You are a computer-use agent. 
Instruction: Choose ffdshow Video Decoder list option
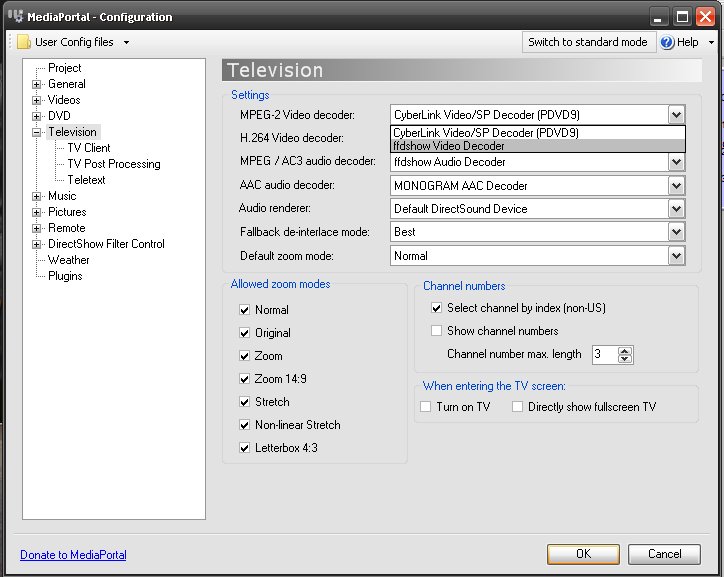(538, 146)
